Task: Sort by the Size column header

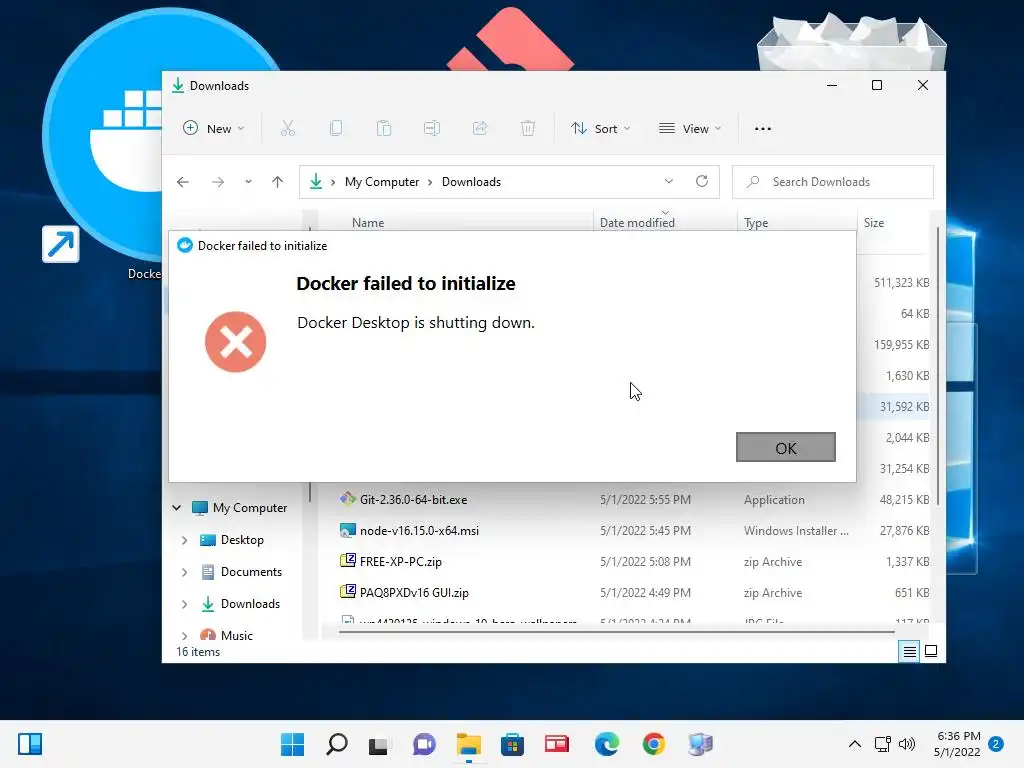Action: coord(874,223)
